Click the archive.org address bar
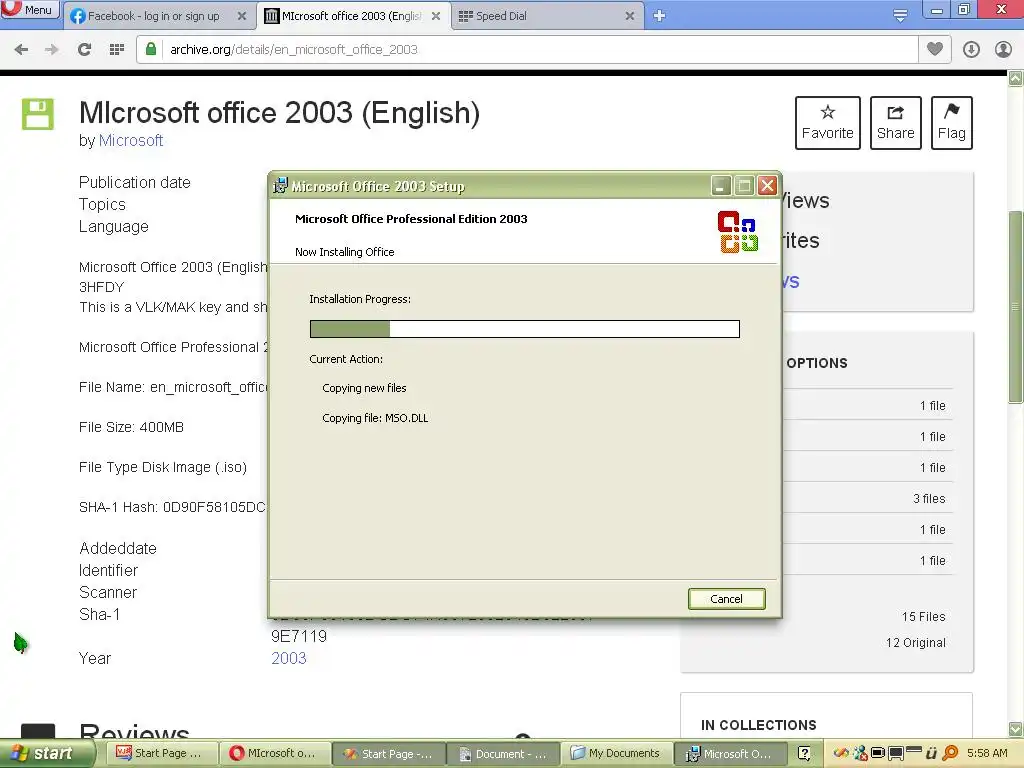This screenshot has height=768, width=1024. click(526, 50)
